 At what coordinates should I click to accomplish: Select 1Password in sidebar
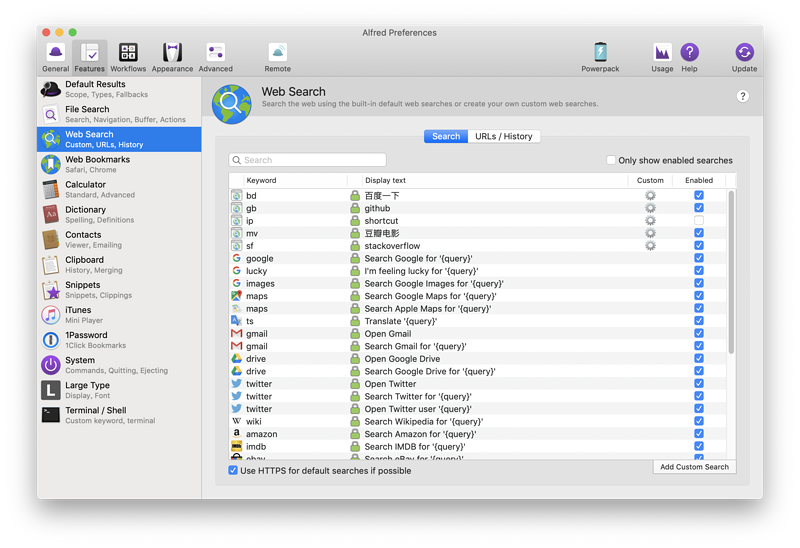coord(119,340)
